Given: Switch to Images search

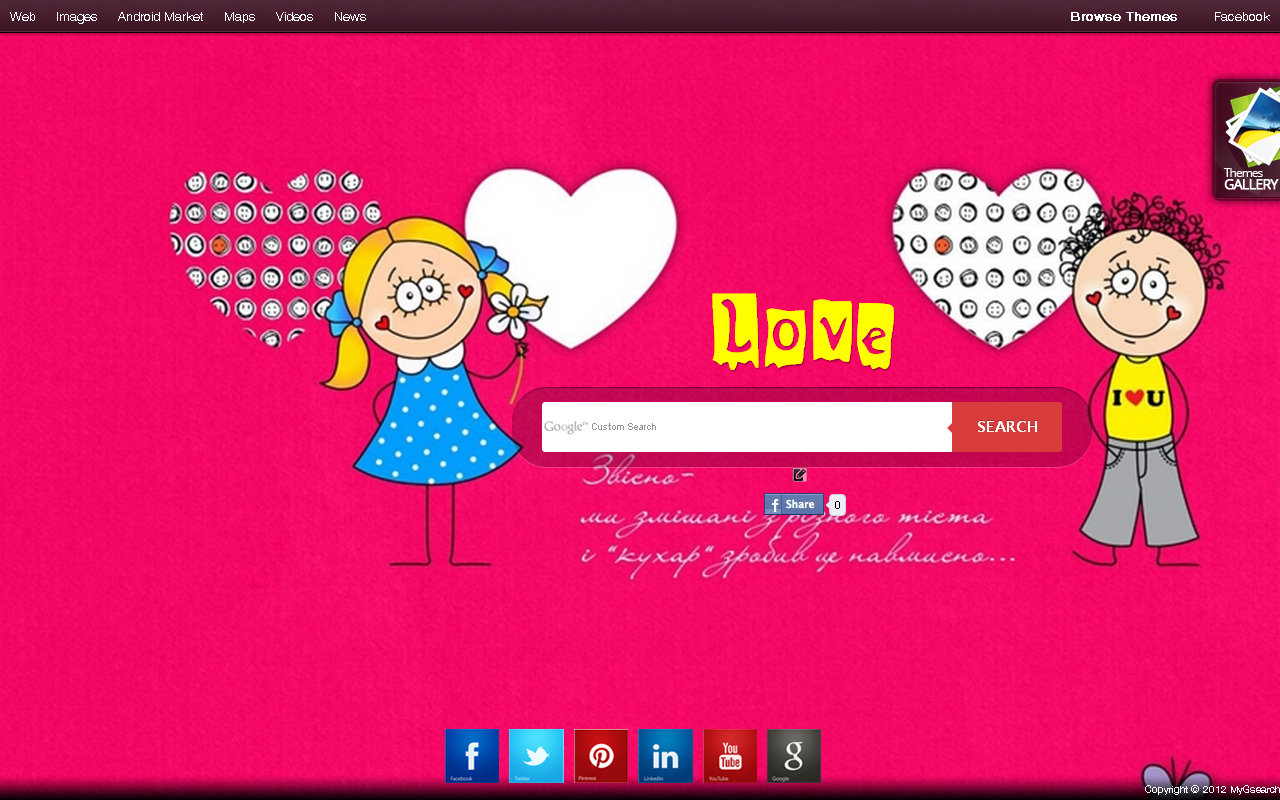Looking at the screenshot, I should [76, 16].
